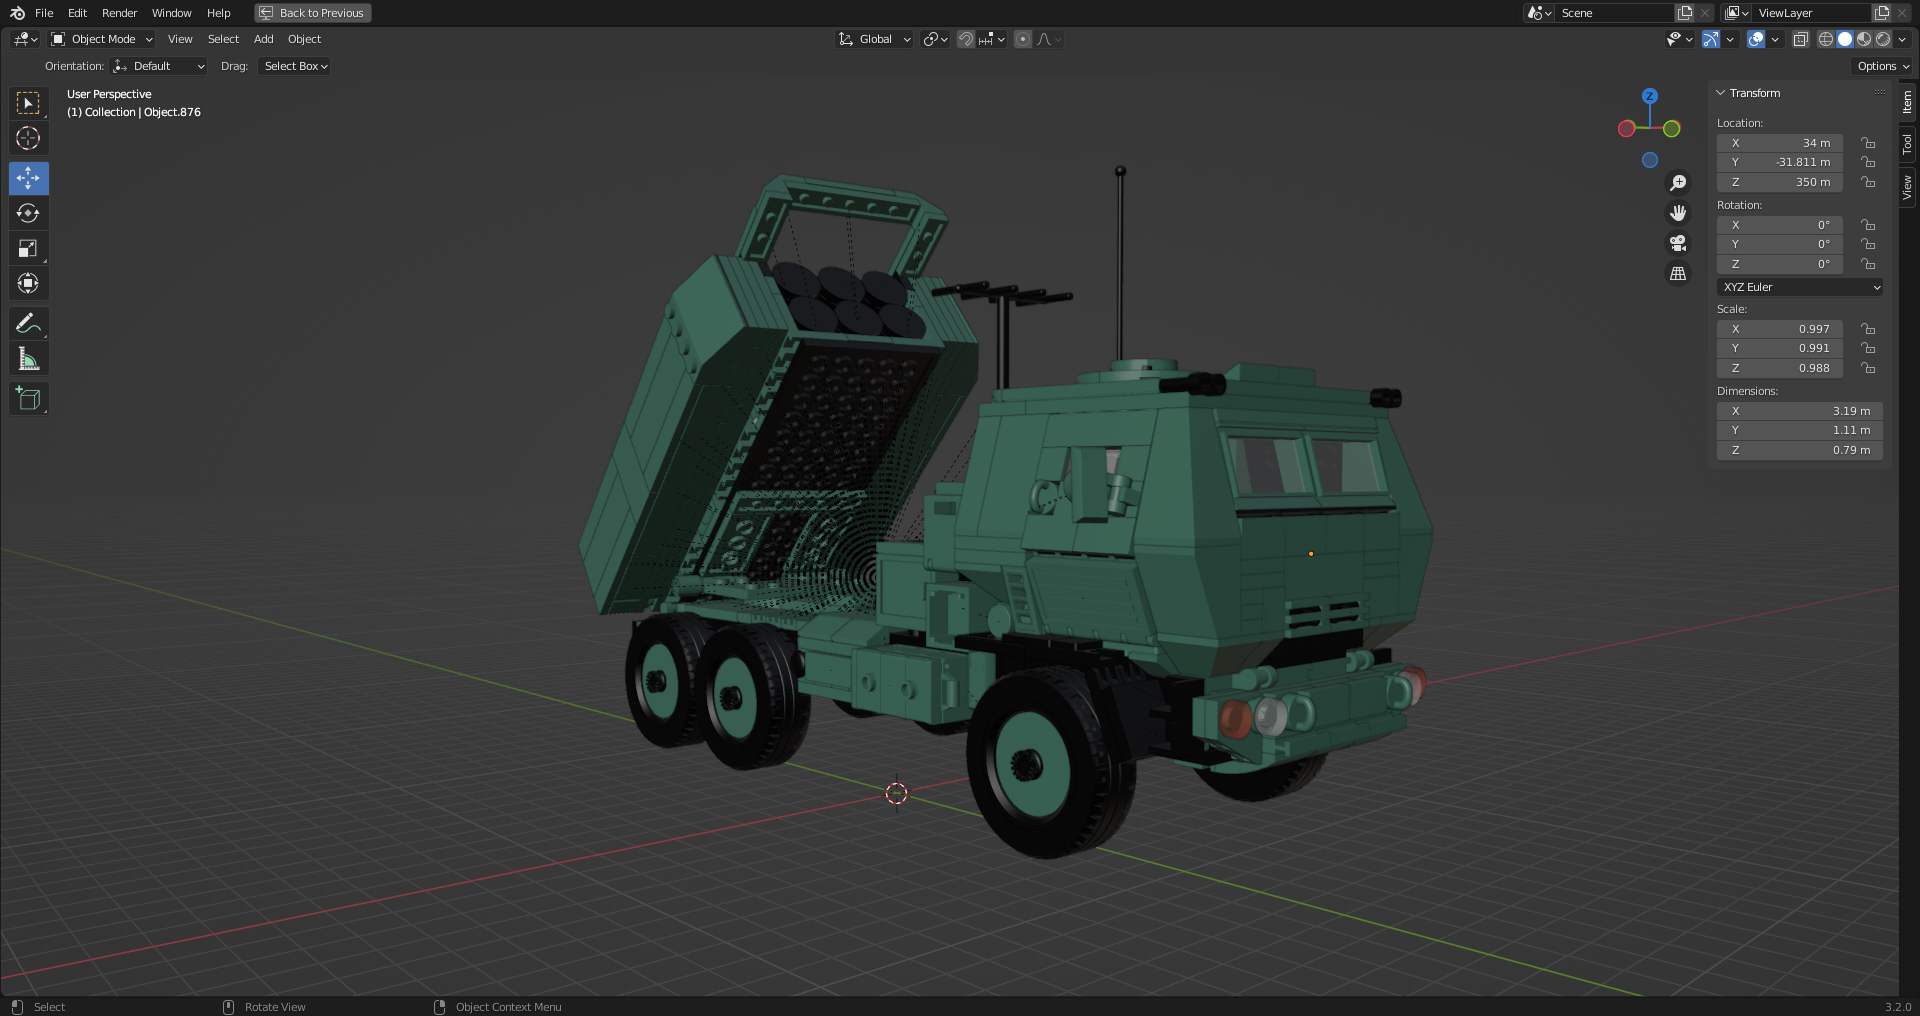The height and width of the screenshot is (1016, 1920).
Task: Open the Object Mode dropdown
Action: coord(102,39)
